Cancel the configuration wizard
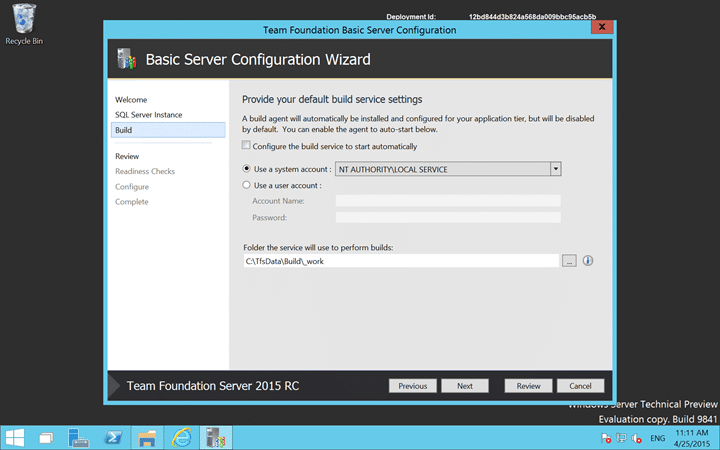This screenshot has width=720, height=450. [x=580, y=386]
